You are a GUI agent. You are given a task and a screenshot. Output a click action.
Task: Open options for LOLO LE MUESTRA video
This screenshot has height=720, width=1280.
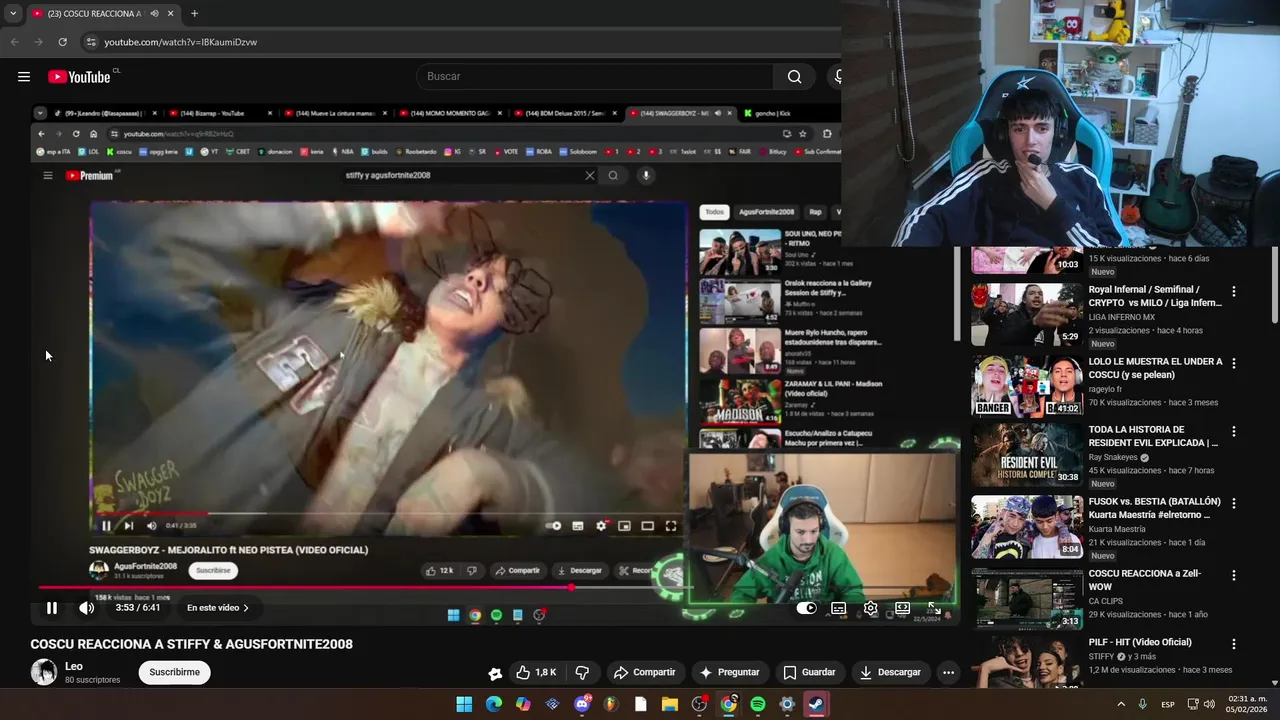(x=1233, y=363)
